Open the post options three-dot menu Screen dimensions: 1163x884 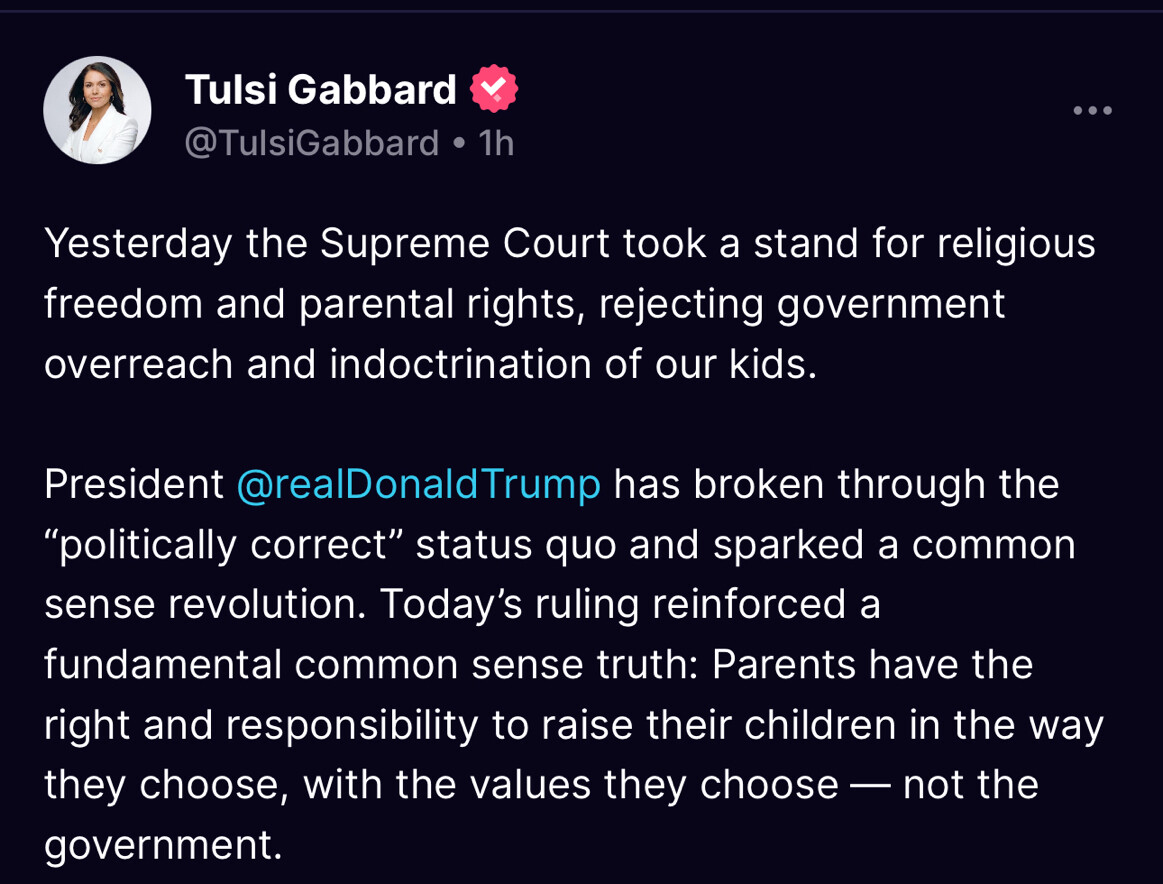click(x=1092, y=110)
